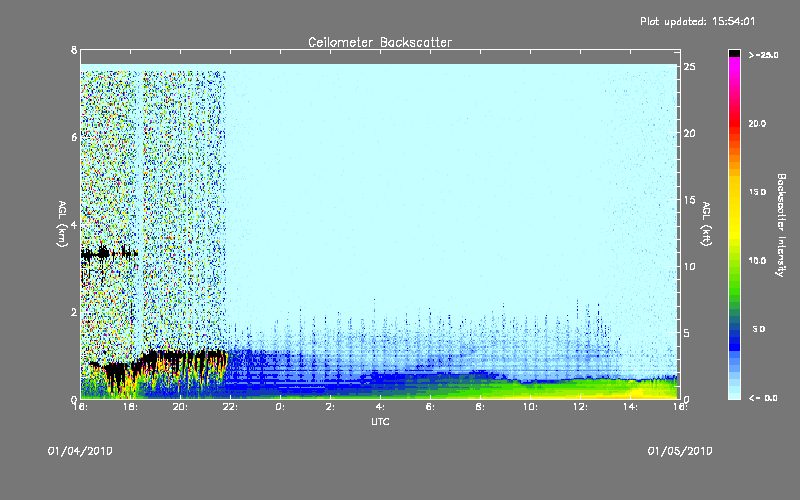Click the end date '01/05/2010'
The image size is (800, 500).
coord(680,451)
